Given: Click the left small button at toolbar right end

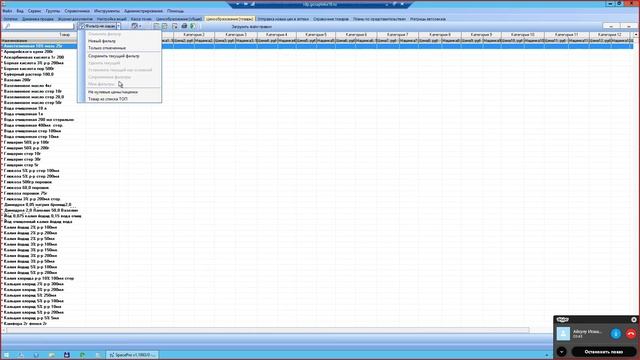Looking at the screenshot, I should (611, 26).
